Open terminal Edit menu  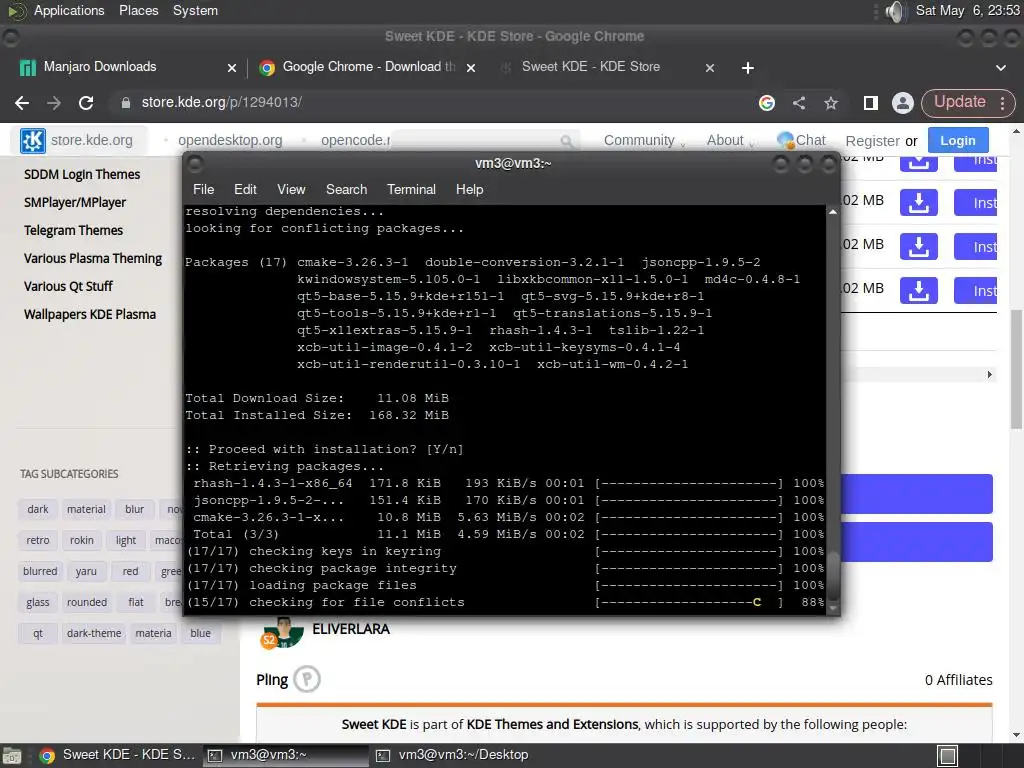pyautogui.click(x=245, y=189)
